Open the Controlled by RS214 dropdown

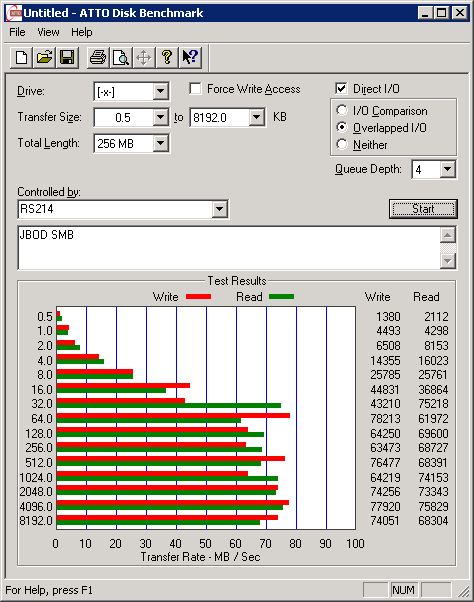(219, 209)
